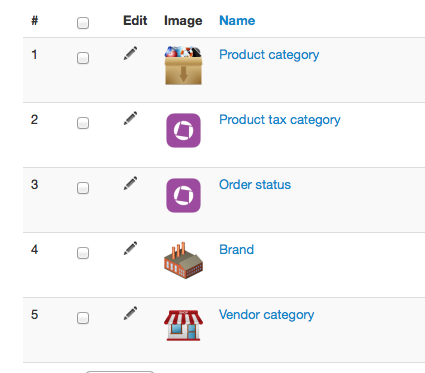This screenshot has height=373, width=425.
Task: Check the Brand row checkbox
Action: point(83,253)
